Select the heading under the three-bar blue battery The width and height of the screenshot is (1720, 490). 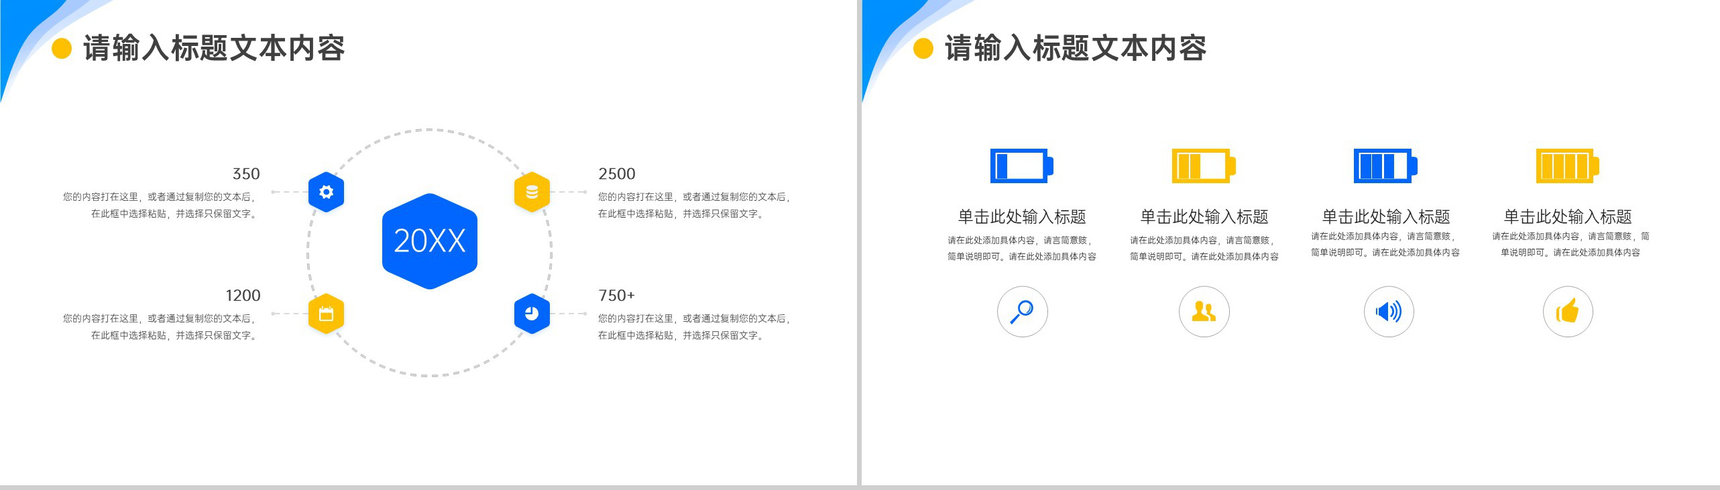click(1386, 217)
